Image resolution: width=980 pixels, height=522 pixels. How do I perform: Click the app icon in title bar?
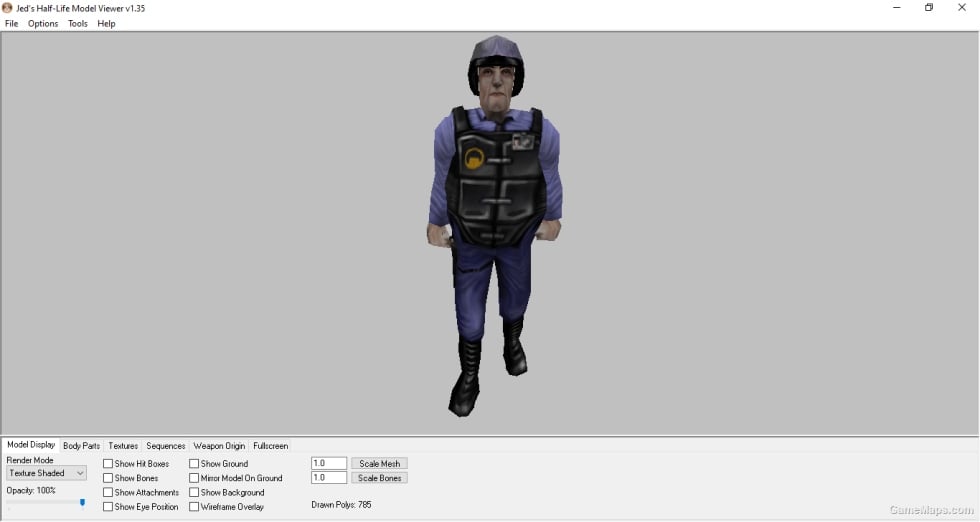coord(7,8)
